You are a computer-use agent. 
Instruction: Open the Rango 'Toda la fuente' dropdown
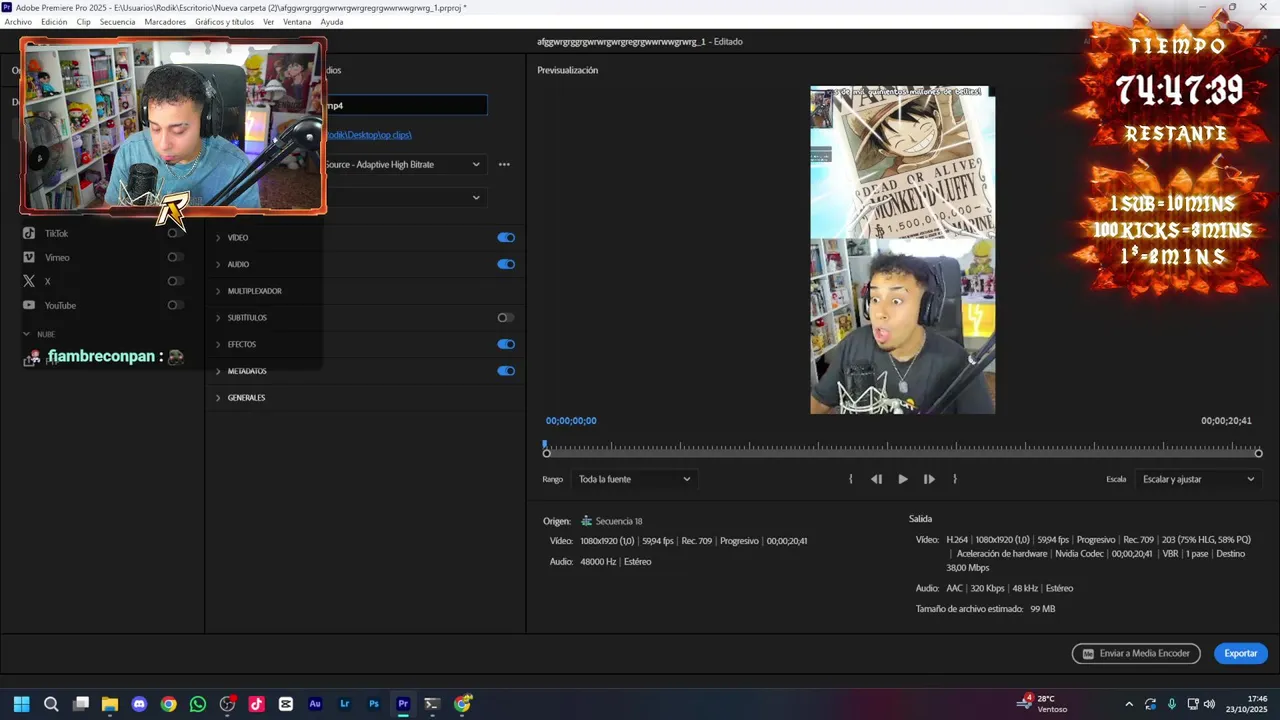(634, 479)
